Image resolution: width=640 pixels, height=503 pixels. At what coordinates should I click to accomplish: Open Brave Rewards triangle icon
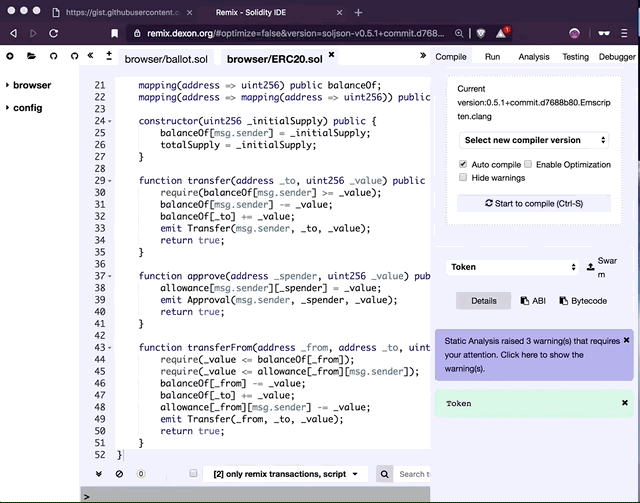(501, 33)
